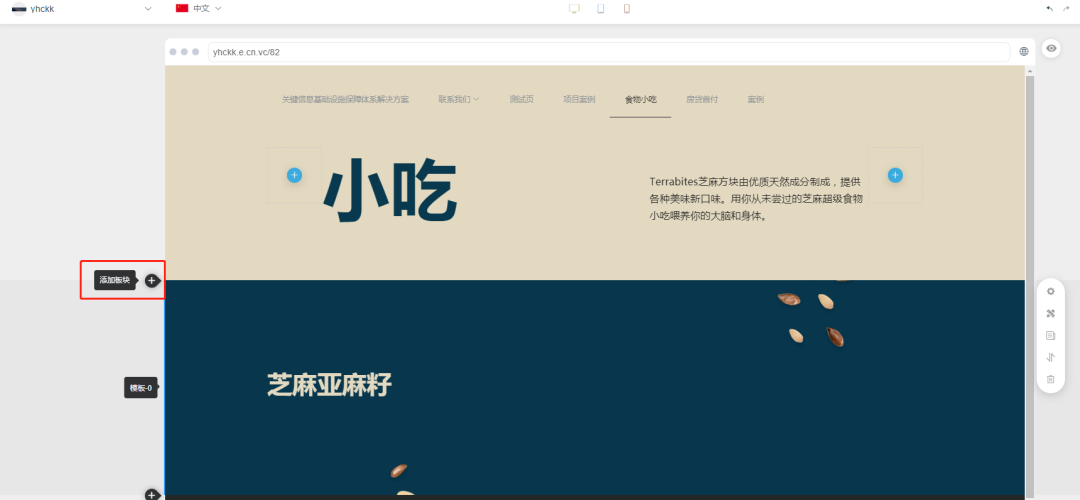1080x500 pixels.
Task: Click the 模板-0 label
Action: coord(141,388)
